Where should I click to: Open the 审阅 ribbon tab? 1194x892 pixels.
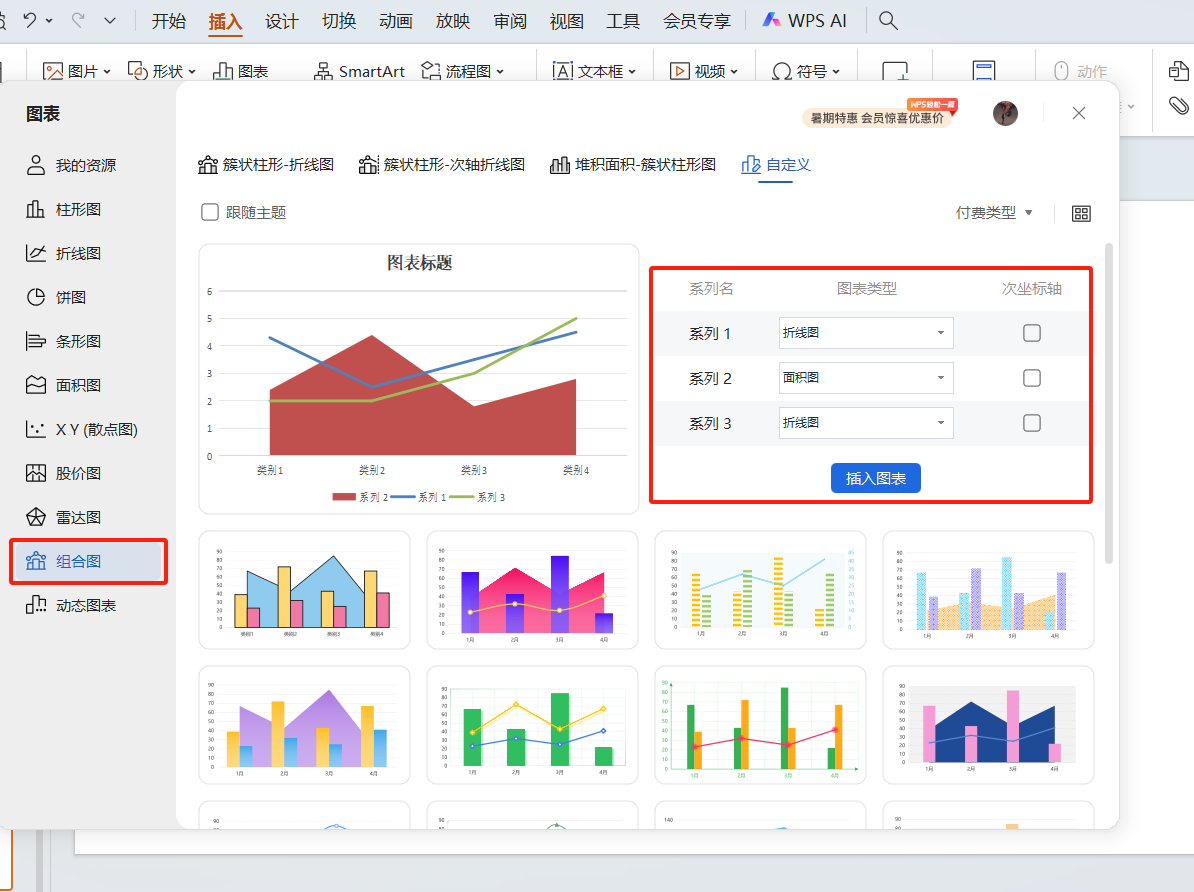point(509,20)
